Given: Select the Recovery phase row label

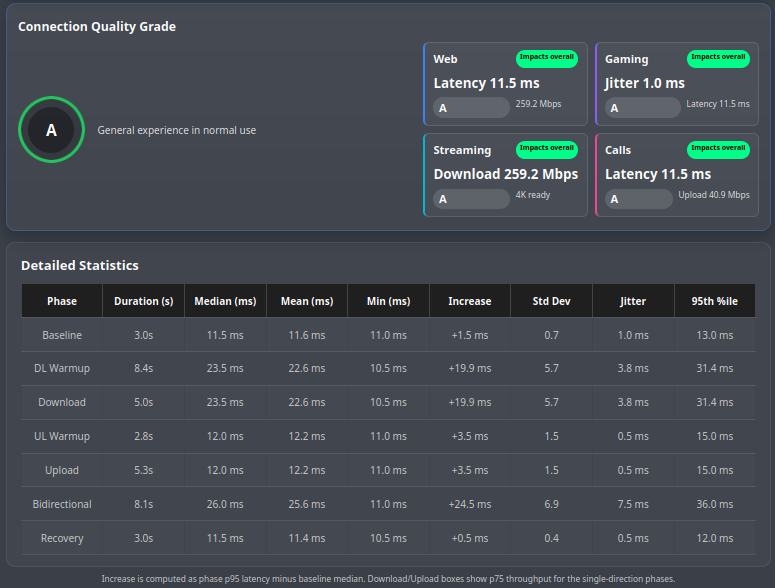Looking at the screenshot, I should [x=62, y=538].
